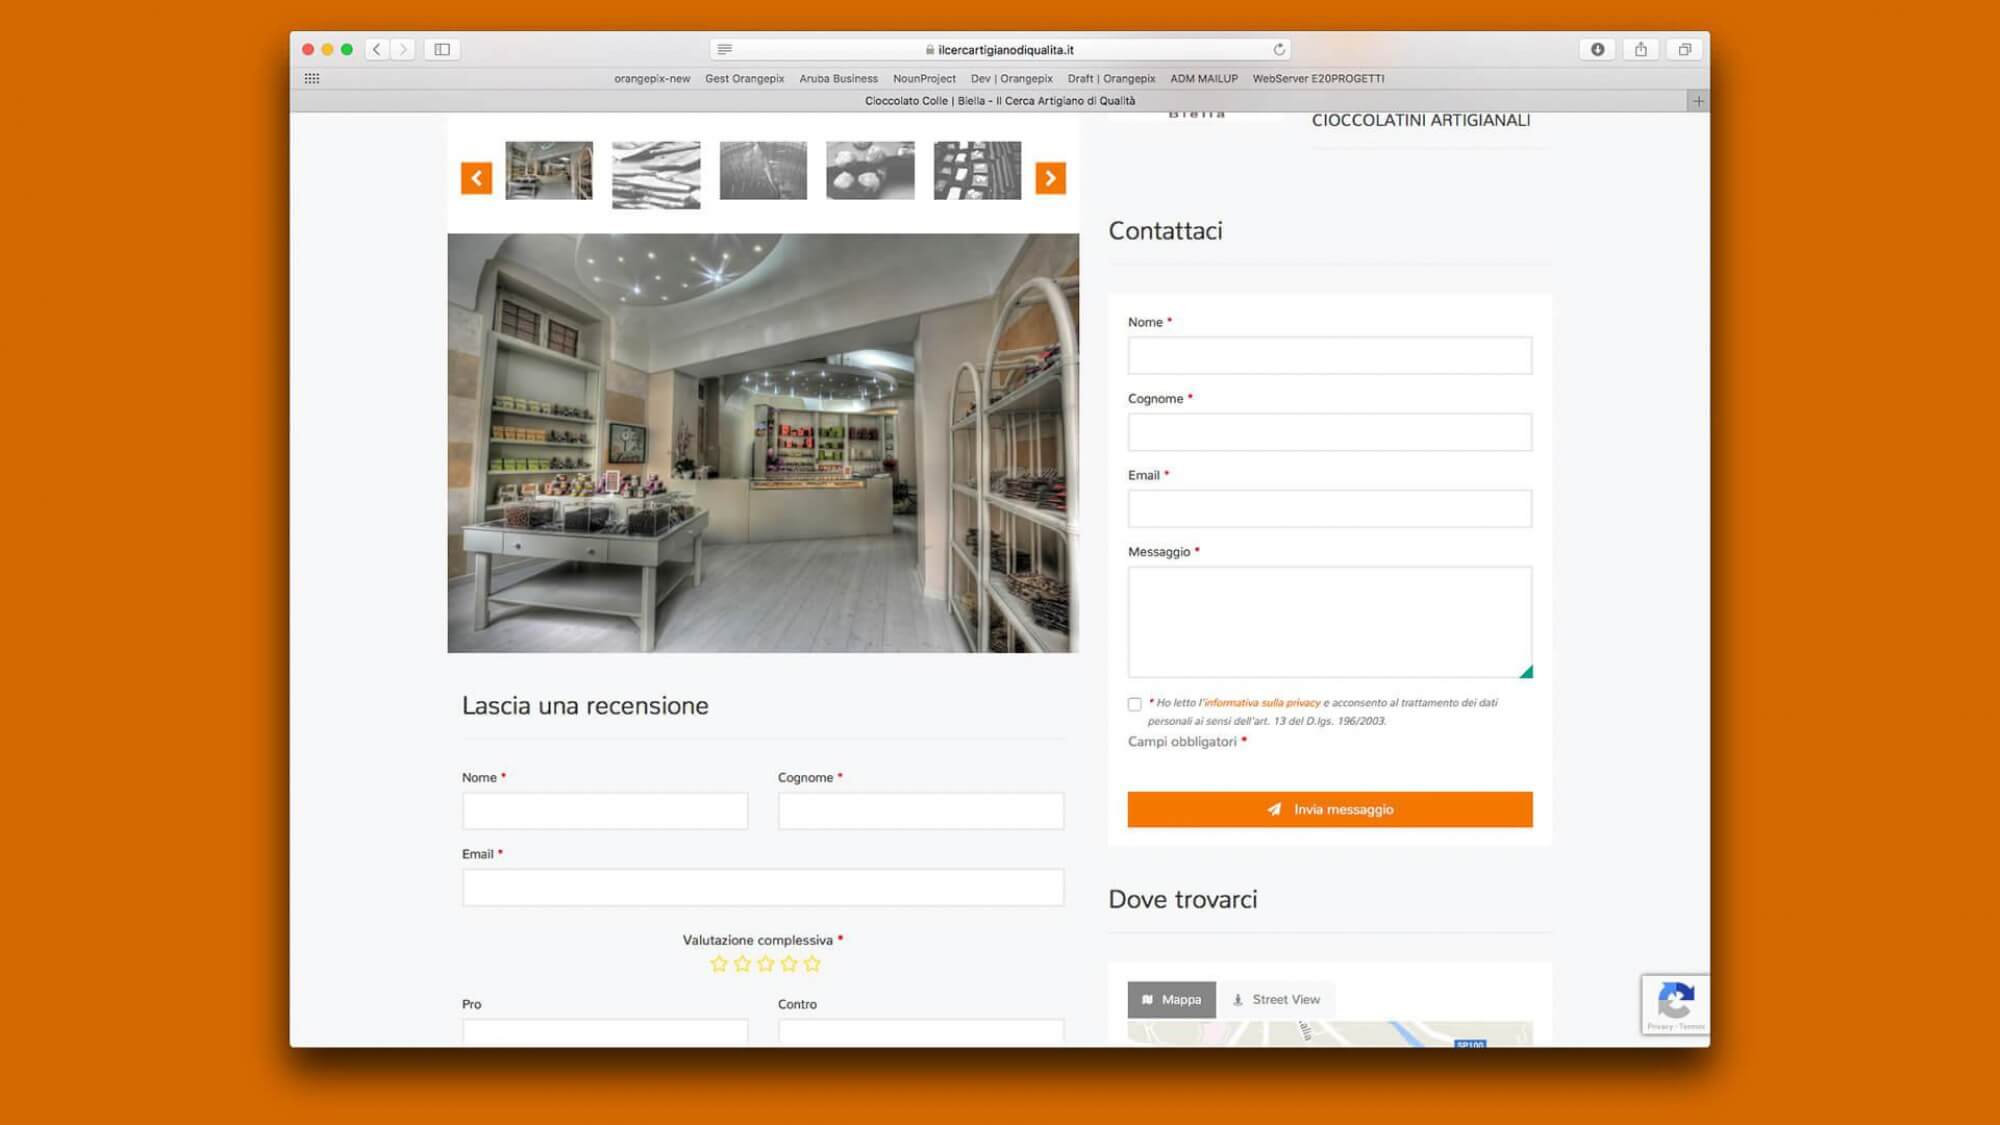Screen dimensions: 2000x1125
Task: Reload the page with the refresh icon
Action: 1279,49
